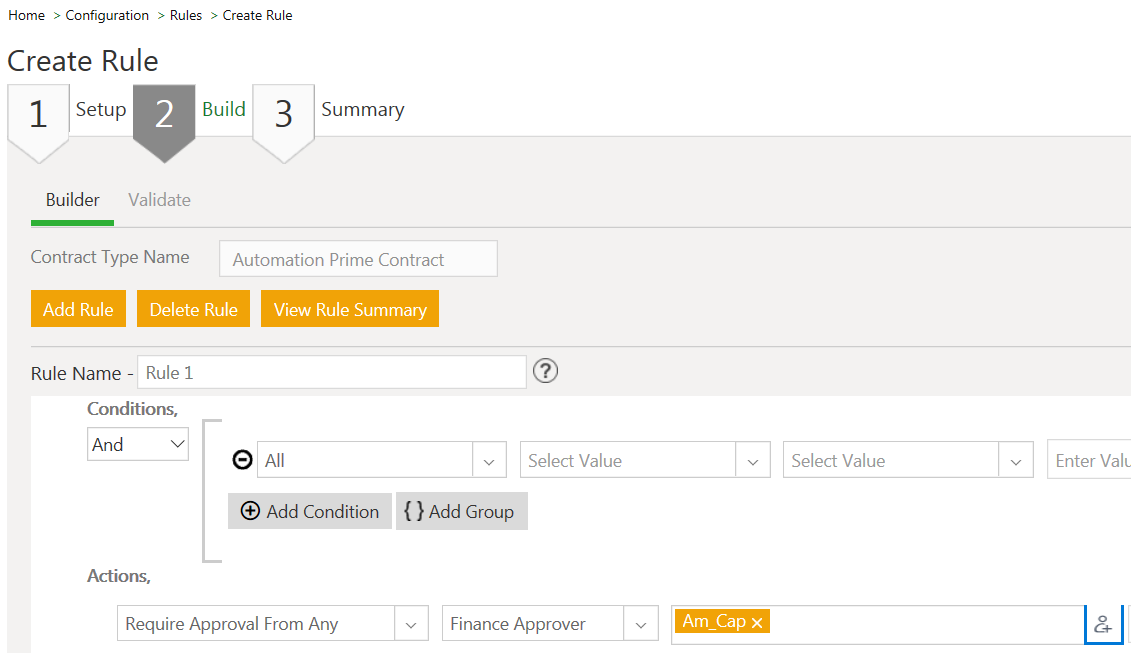This screenshot has height=653, width=1131.
Task: Click the Rule Name input field
Action: pyautogui.click(x=331, y=372)
